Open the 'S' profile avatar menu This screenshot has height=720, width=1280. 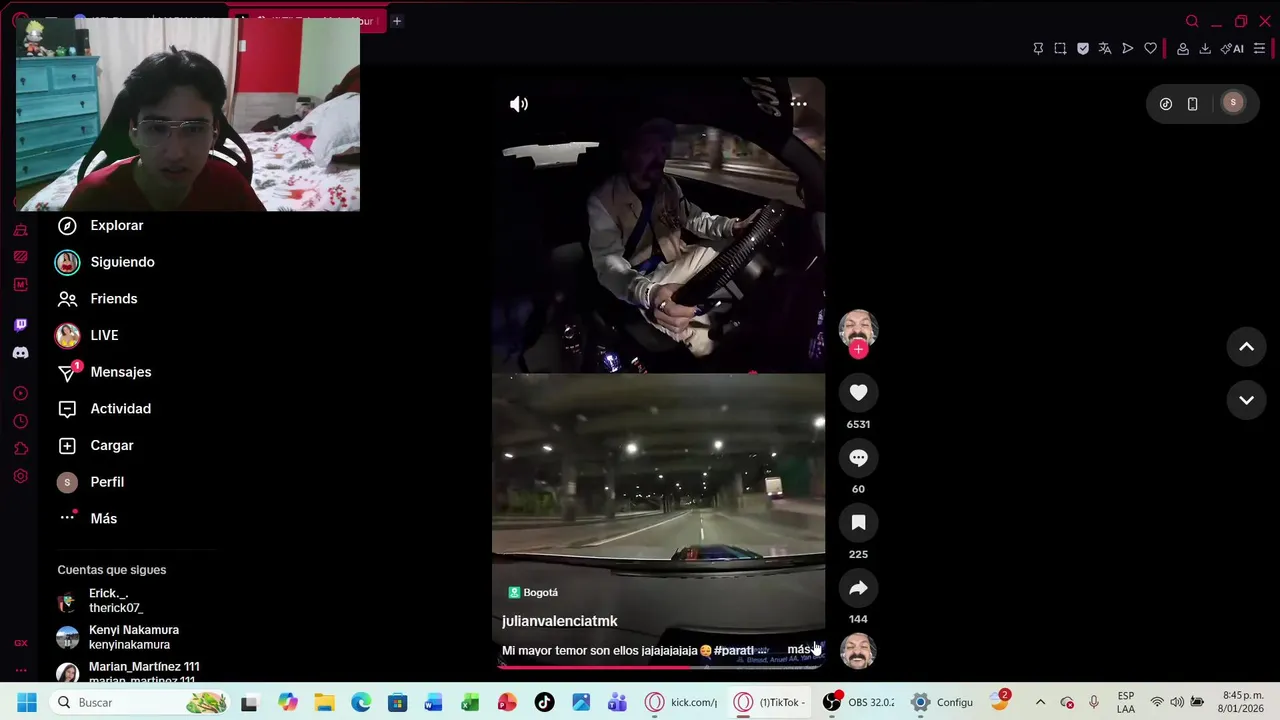[x=1233, y=103]
